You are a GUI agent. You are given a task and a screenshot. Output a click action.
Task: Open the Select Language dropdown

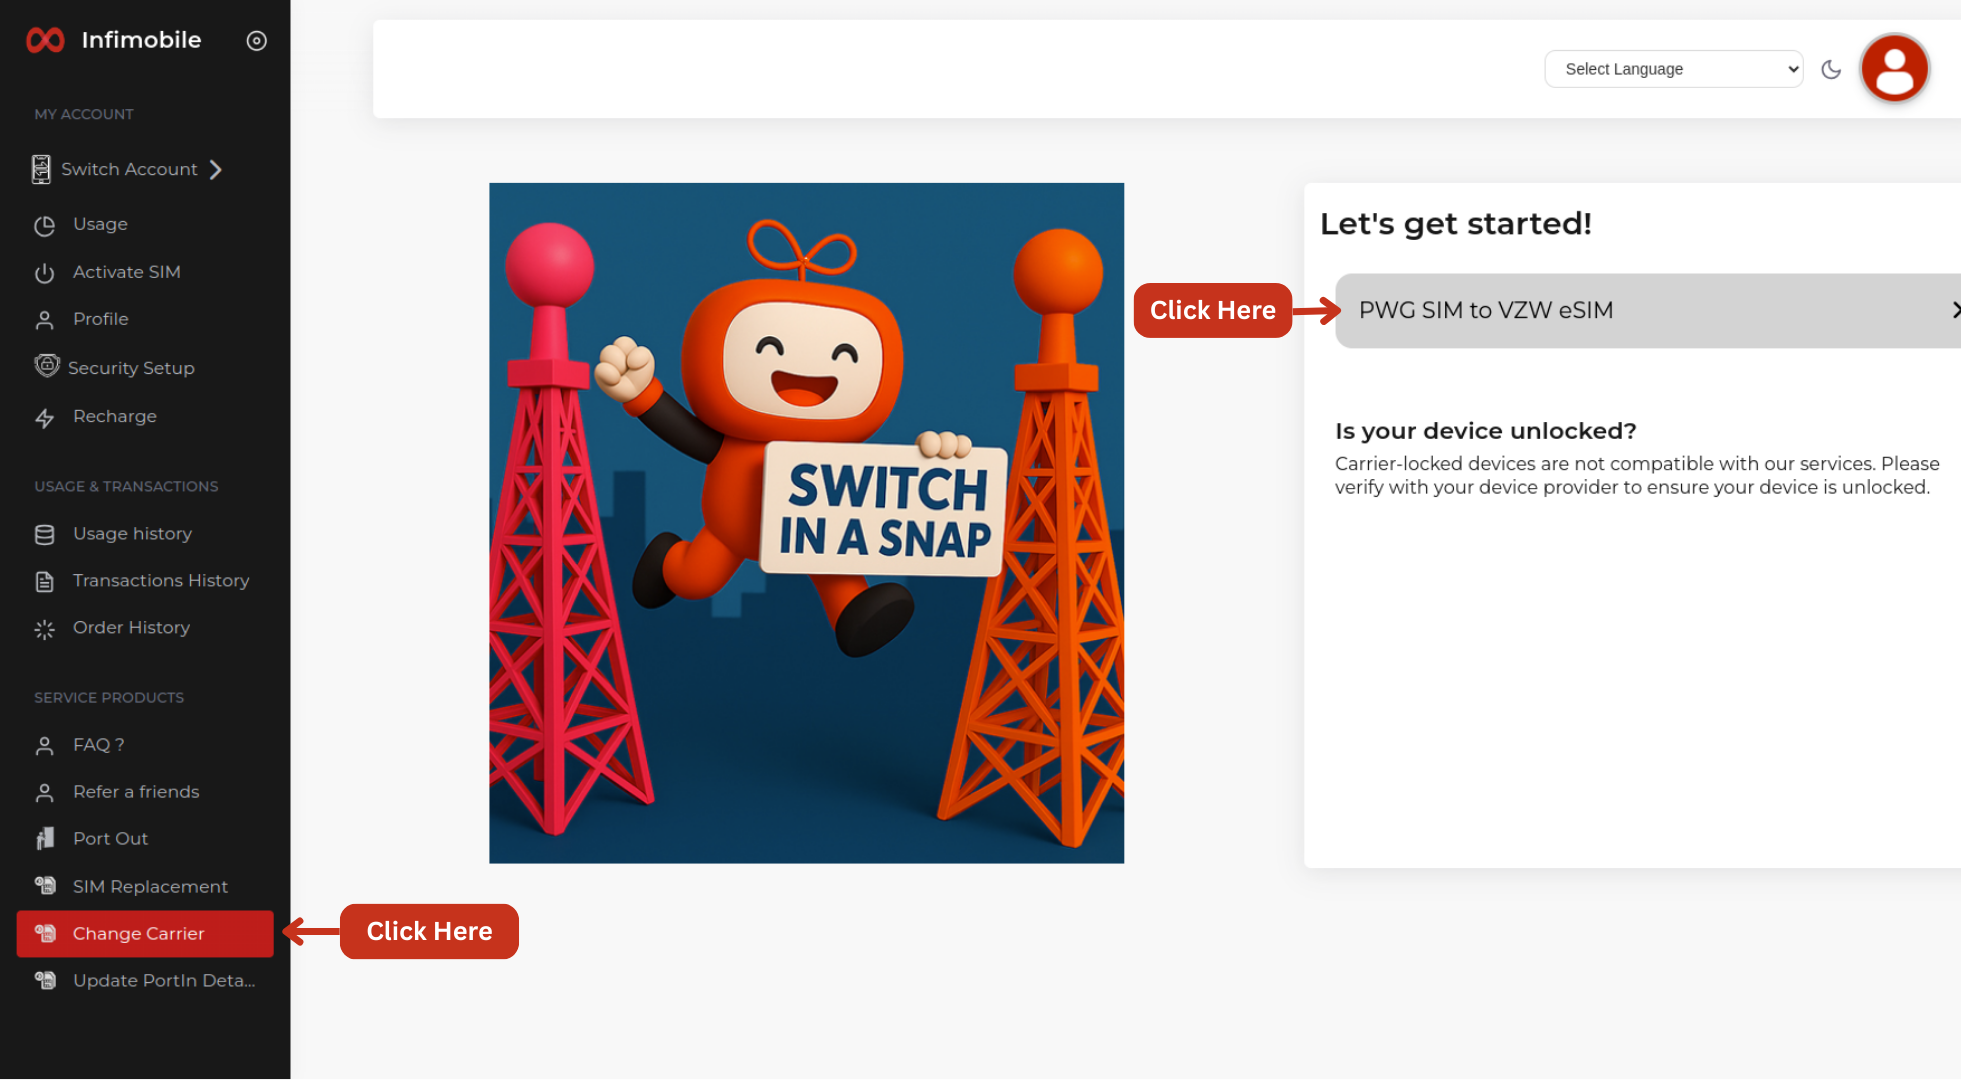click(1673, 69)
